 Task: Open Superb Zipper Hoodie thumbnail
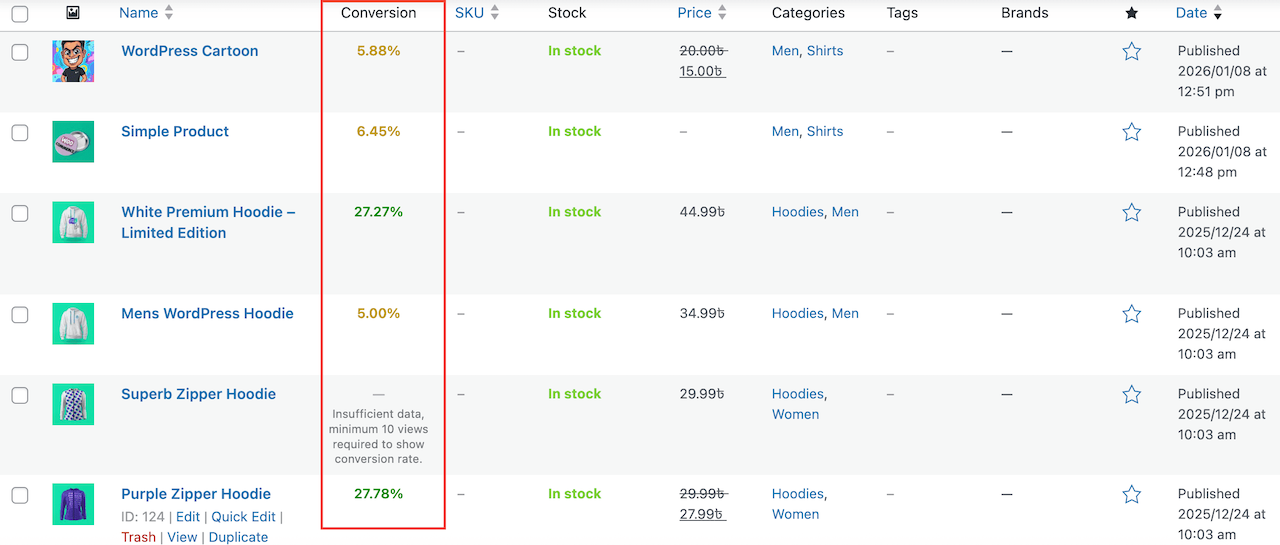73,404
